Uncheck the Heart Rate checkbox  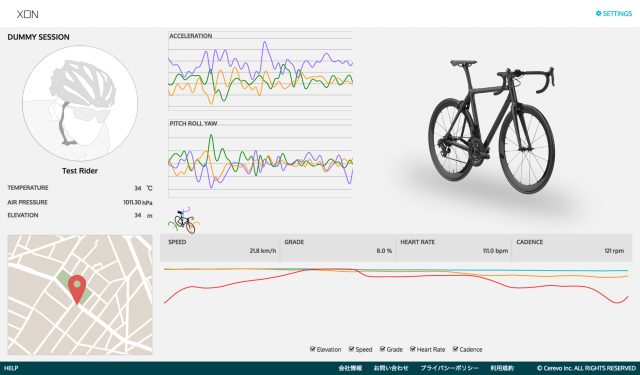(x=413, y=349)
